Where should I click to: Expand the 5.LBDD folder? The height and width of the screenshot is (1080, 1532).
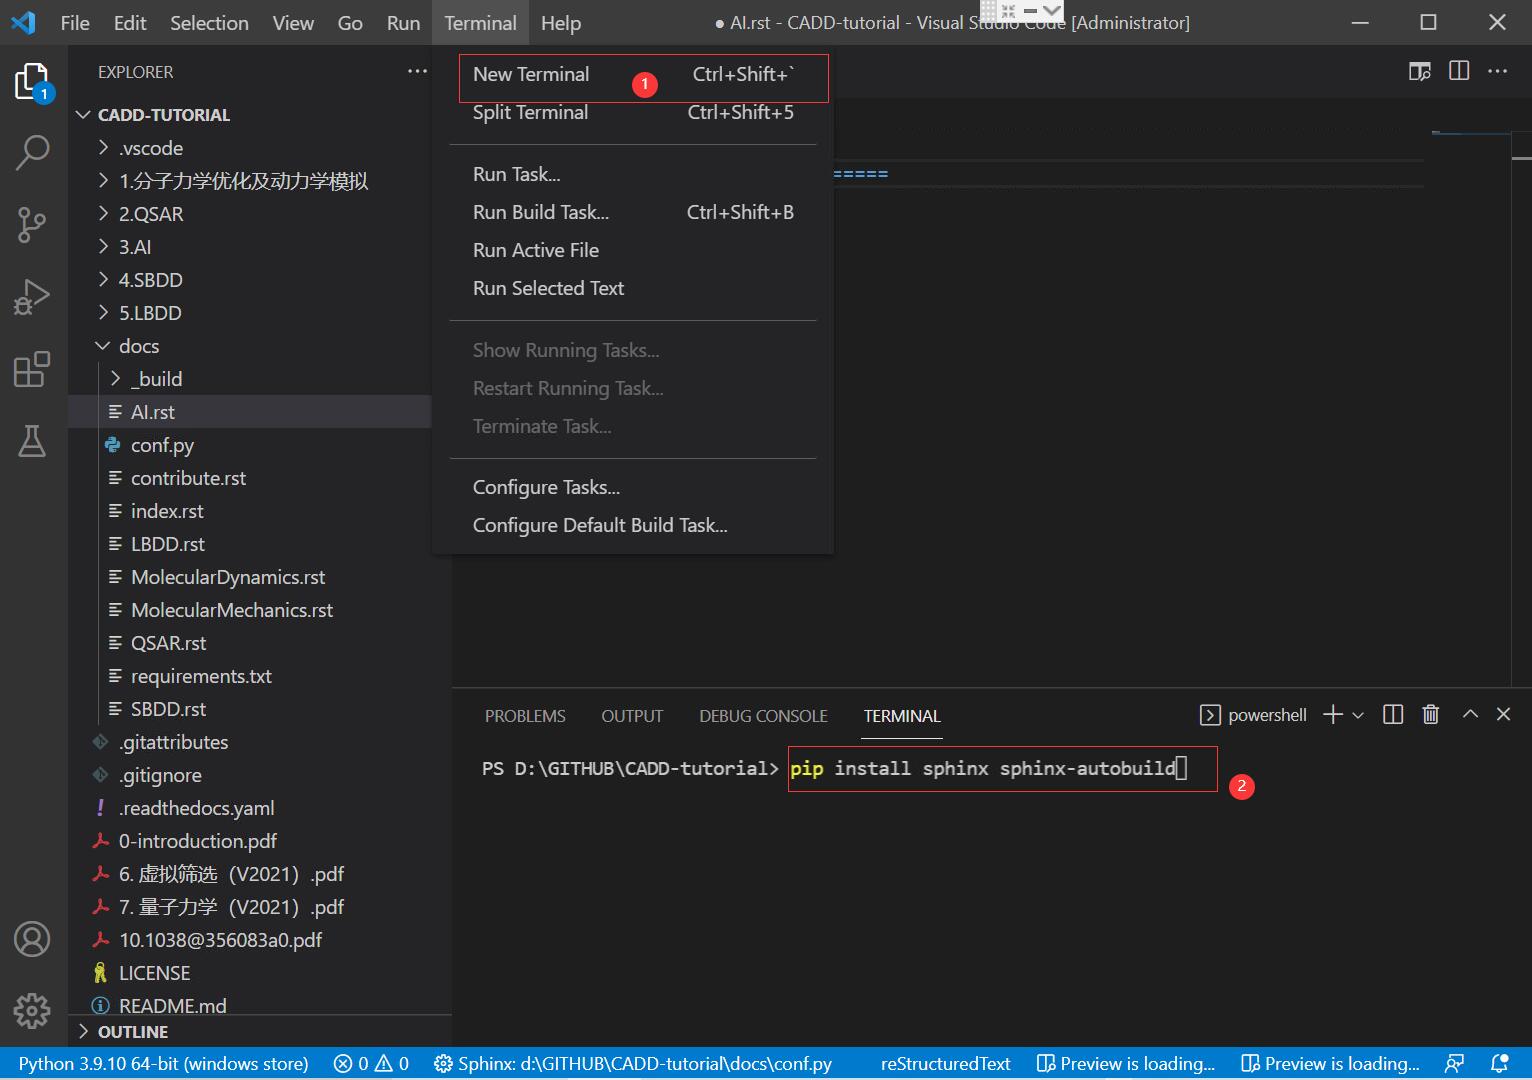(x=250, y=313)
